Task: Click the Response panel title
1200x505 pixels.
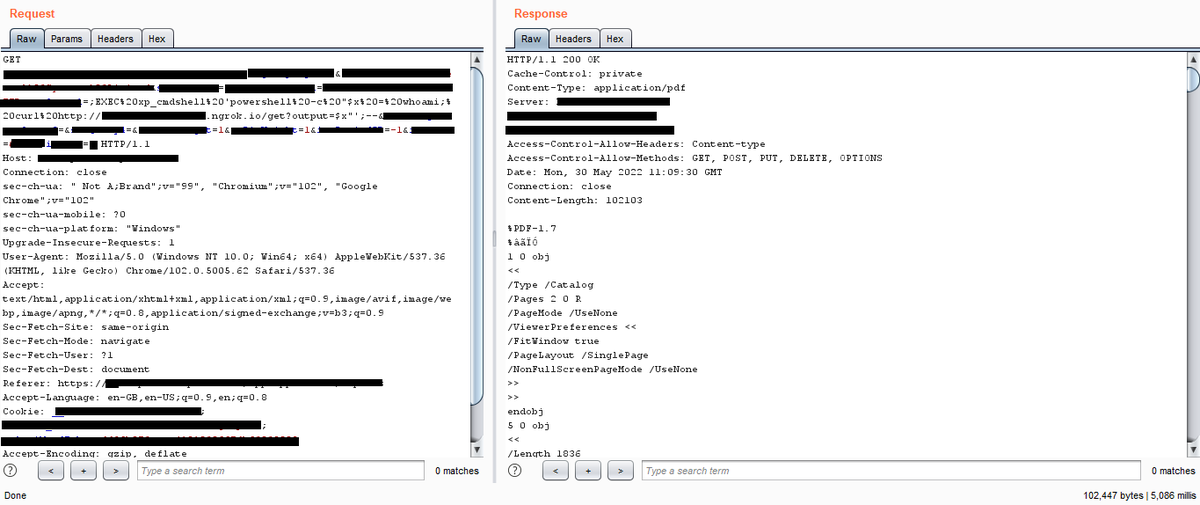Action: pos(540,13)
